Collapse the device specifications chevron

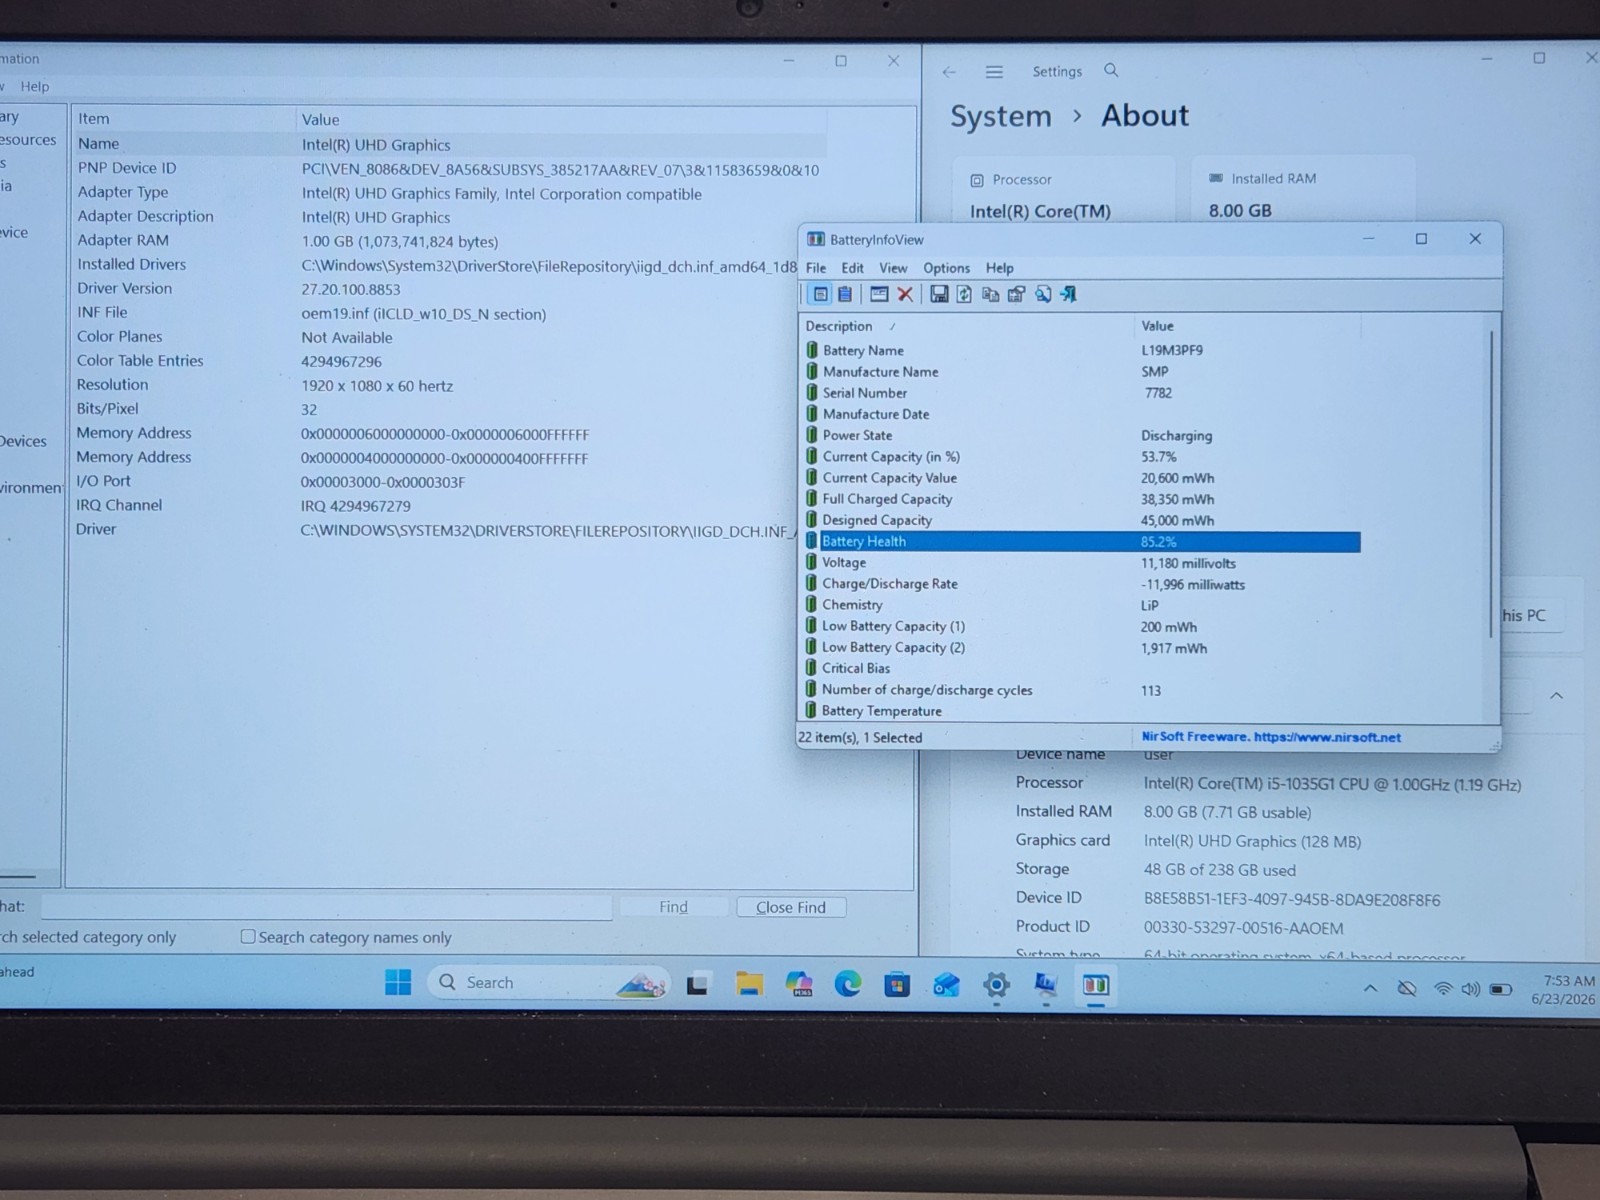click(x=1556, y=695)
